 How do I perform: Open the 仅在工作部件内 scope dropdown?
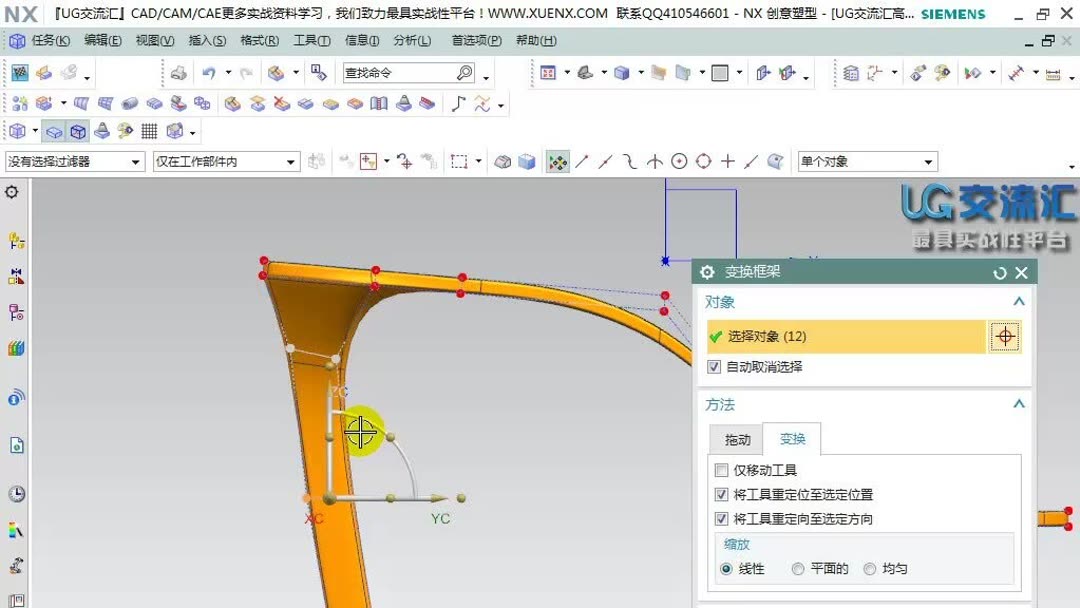coord(291,161)
